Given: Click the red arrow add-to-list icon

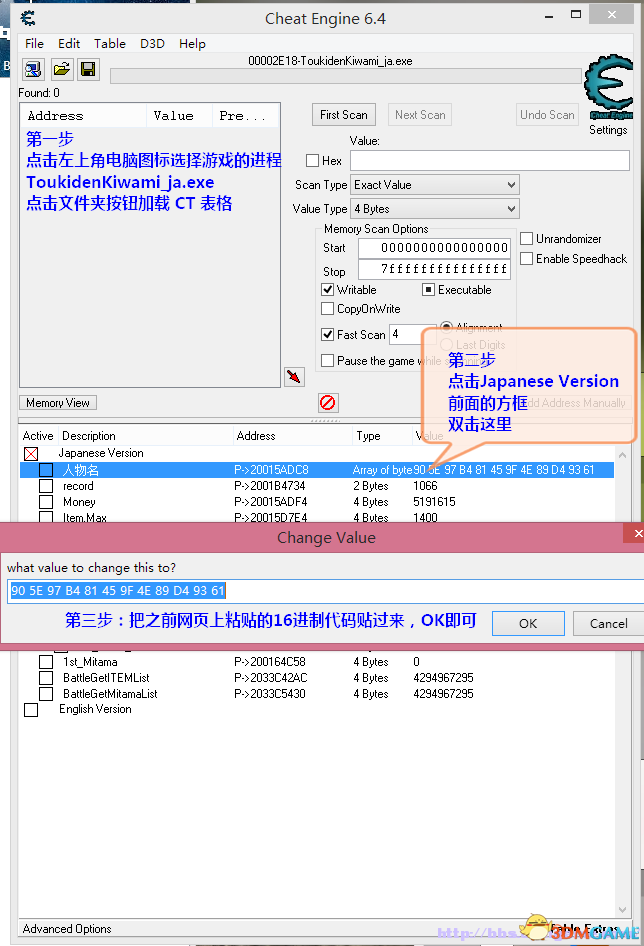Looking at the screenshot, I should pos(294,377).
